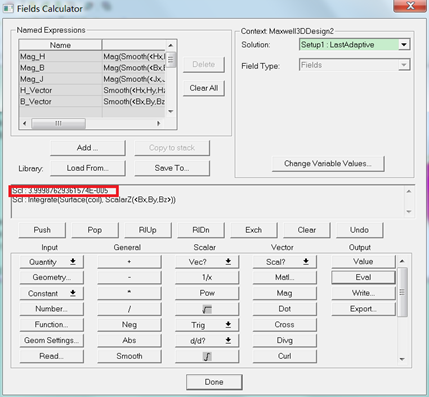Click the Add... named expression button
Screen dimensions: 429x397
(x=88, y=148)
